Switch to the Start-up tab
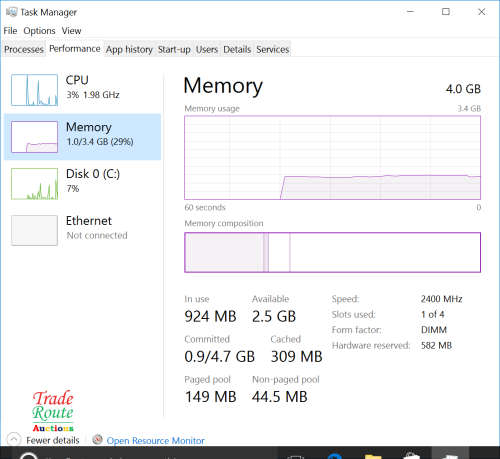 pos(174,49)
